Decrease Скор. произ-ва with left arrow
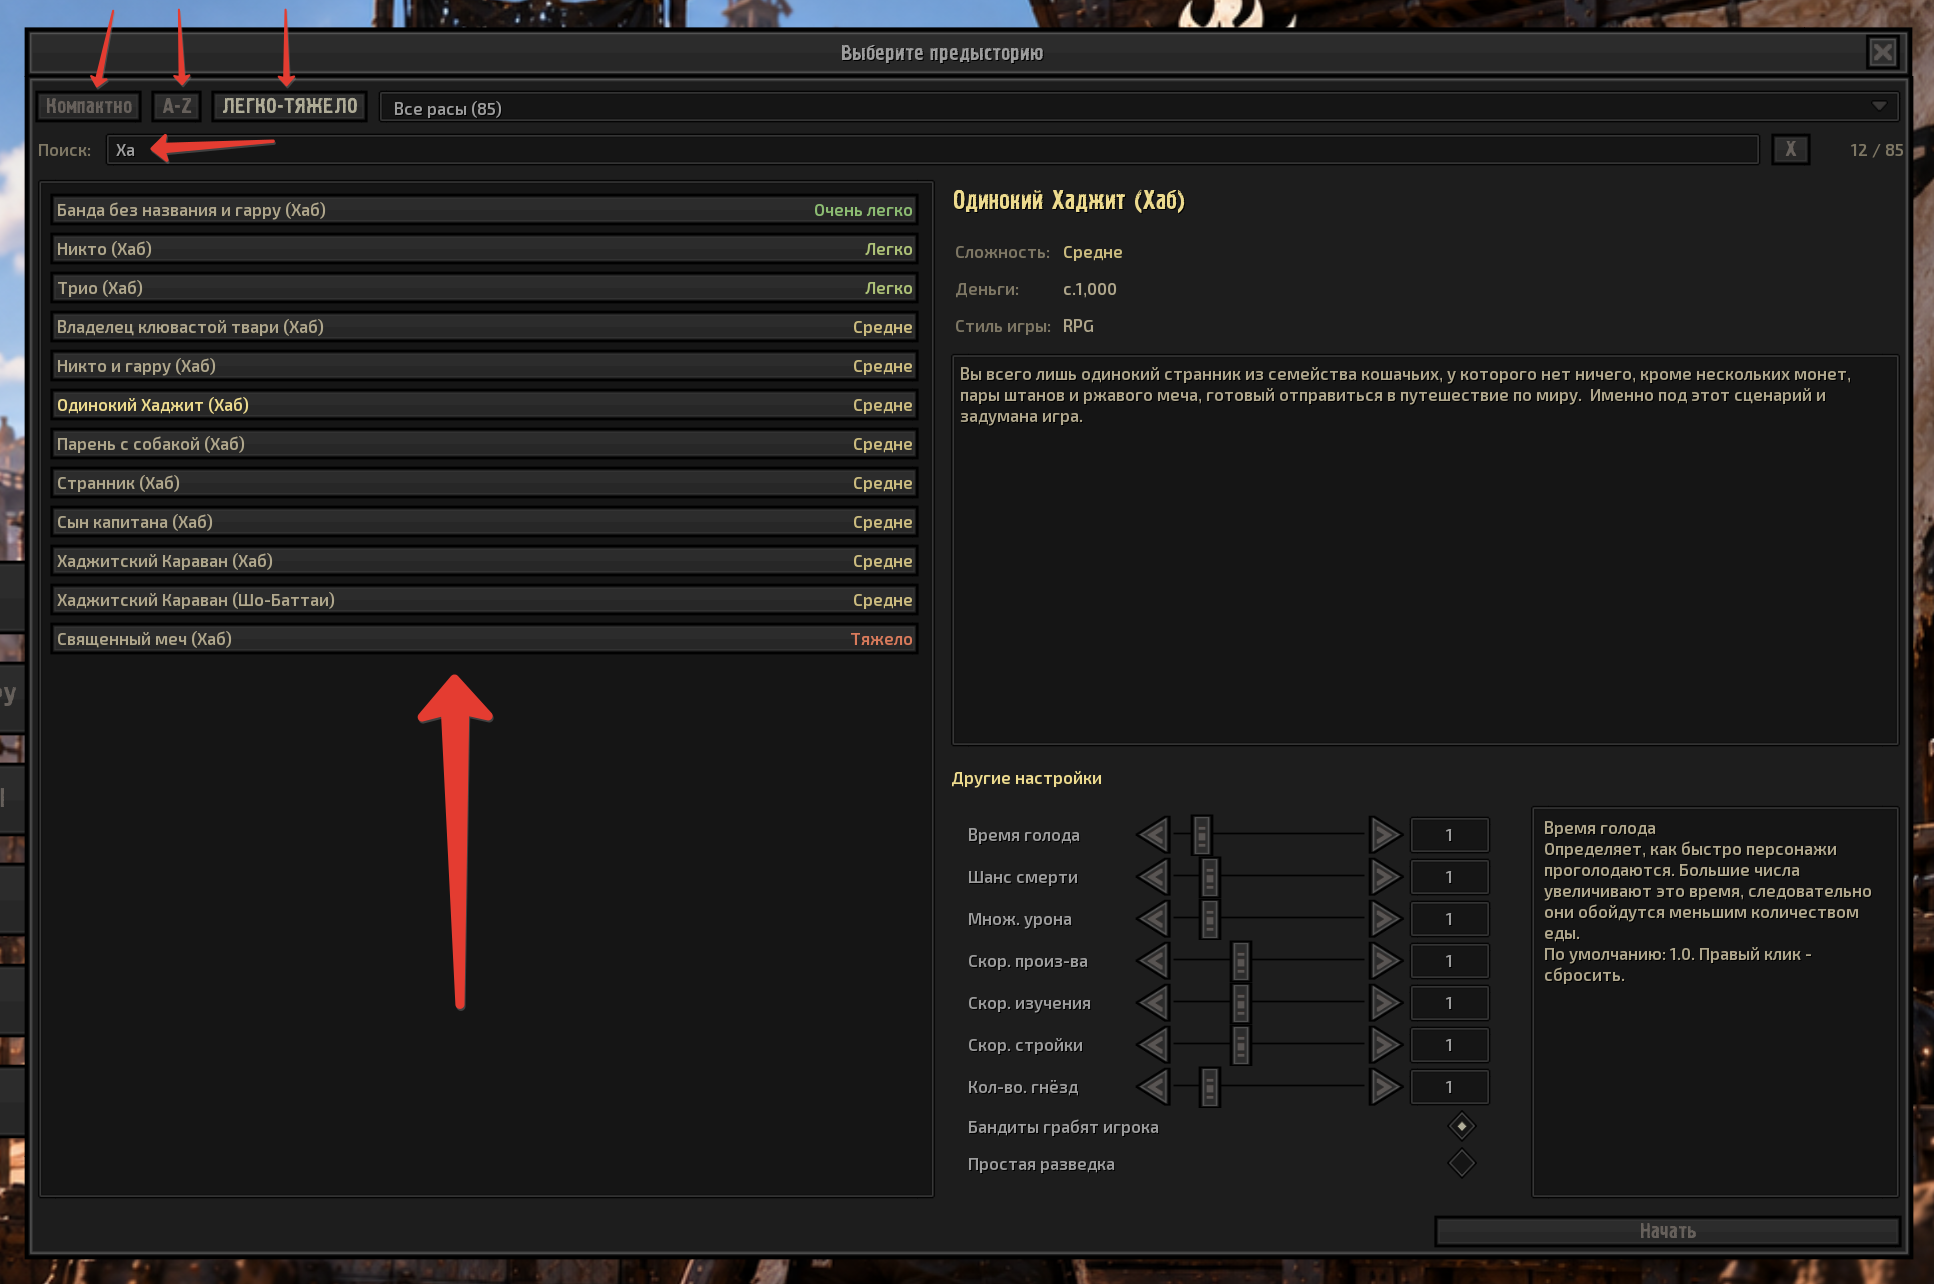 1154,961
